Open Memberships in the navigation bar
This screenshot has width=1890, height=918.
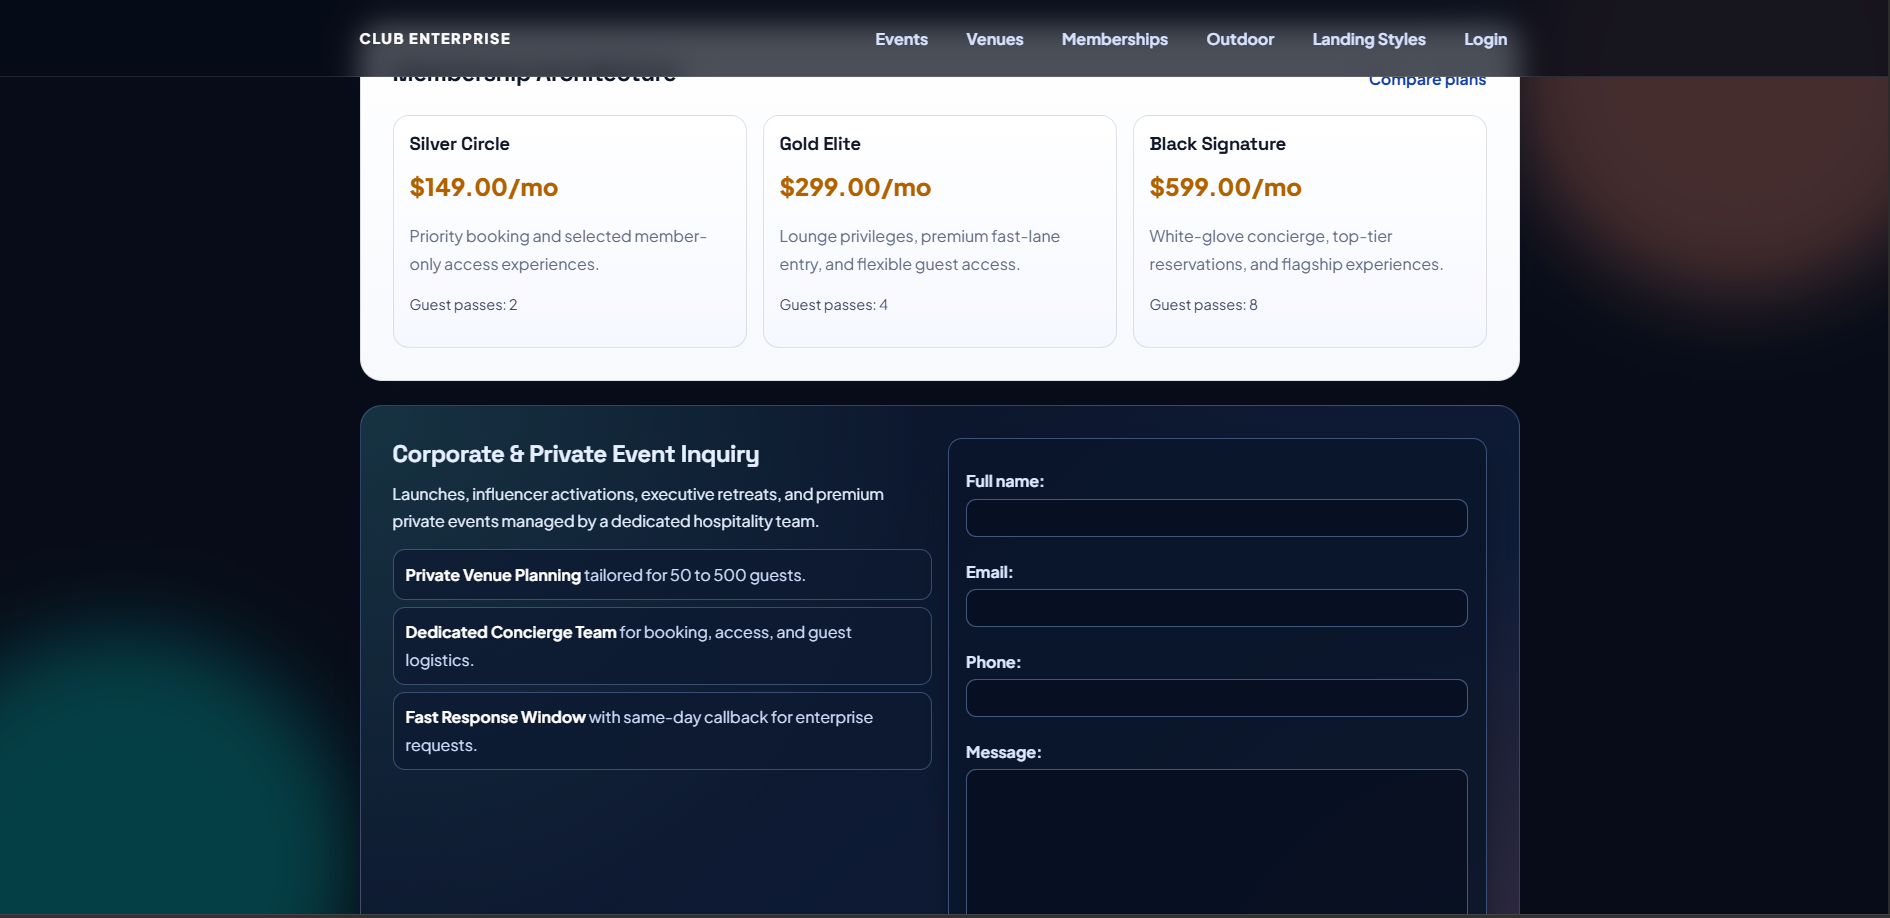click(1114, 39)
